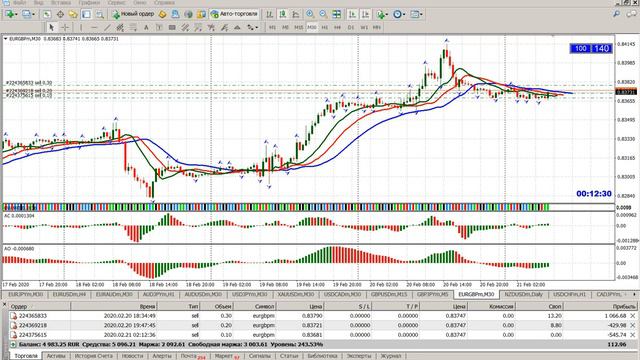Click the blue 100 button on chart
Image resolution: width=640 pixels, height=360 pixels.
click(x=580, y=49)
